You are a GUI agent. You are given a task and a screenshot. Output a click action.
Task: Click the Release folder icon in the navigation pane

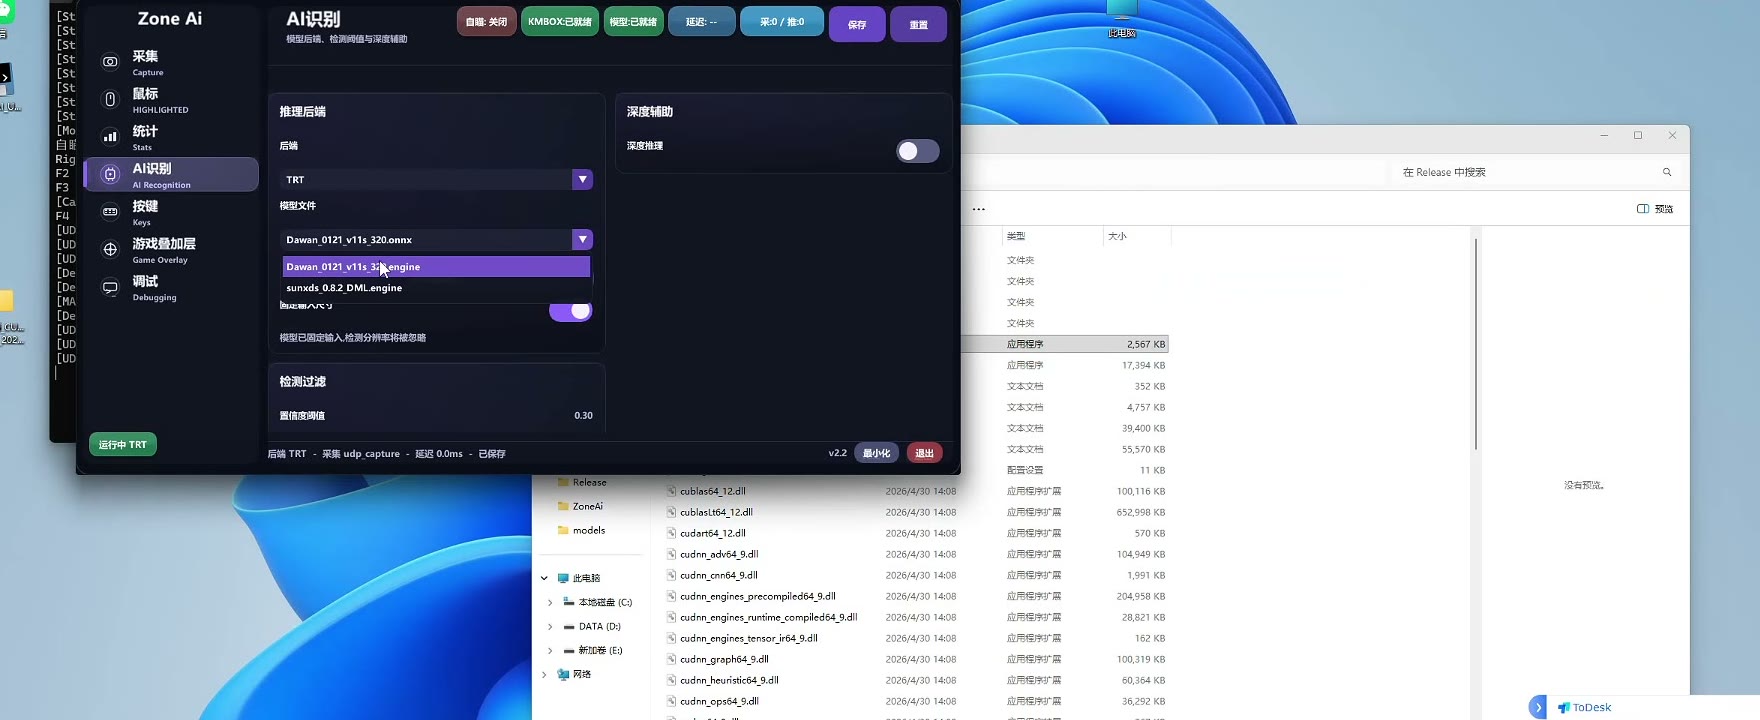[x=563, y=483]
